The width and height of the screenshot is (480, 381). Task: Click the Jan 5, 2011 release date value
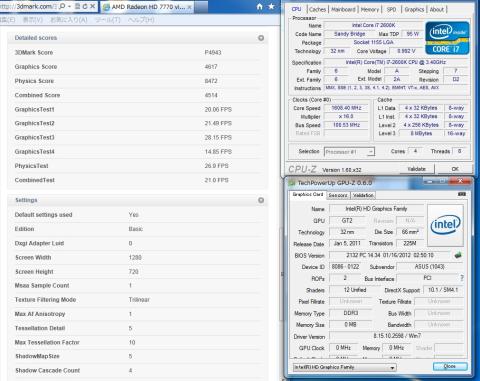pos(347,243)
